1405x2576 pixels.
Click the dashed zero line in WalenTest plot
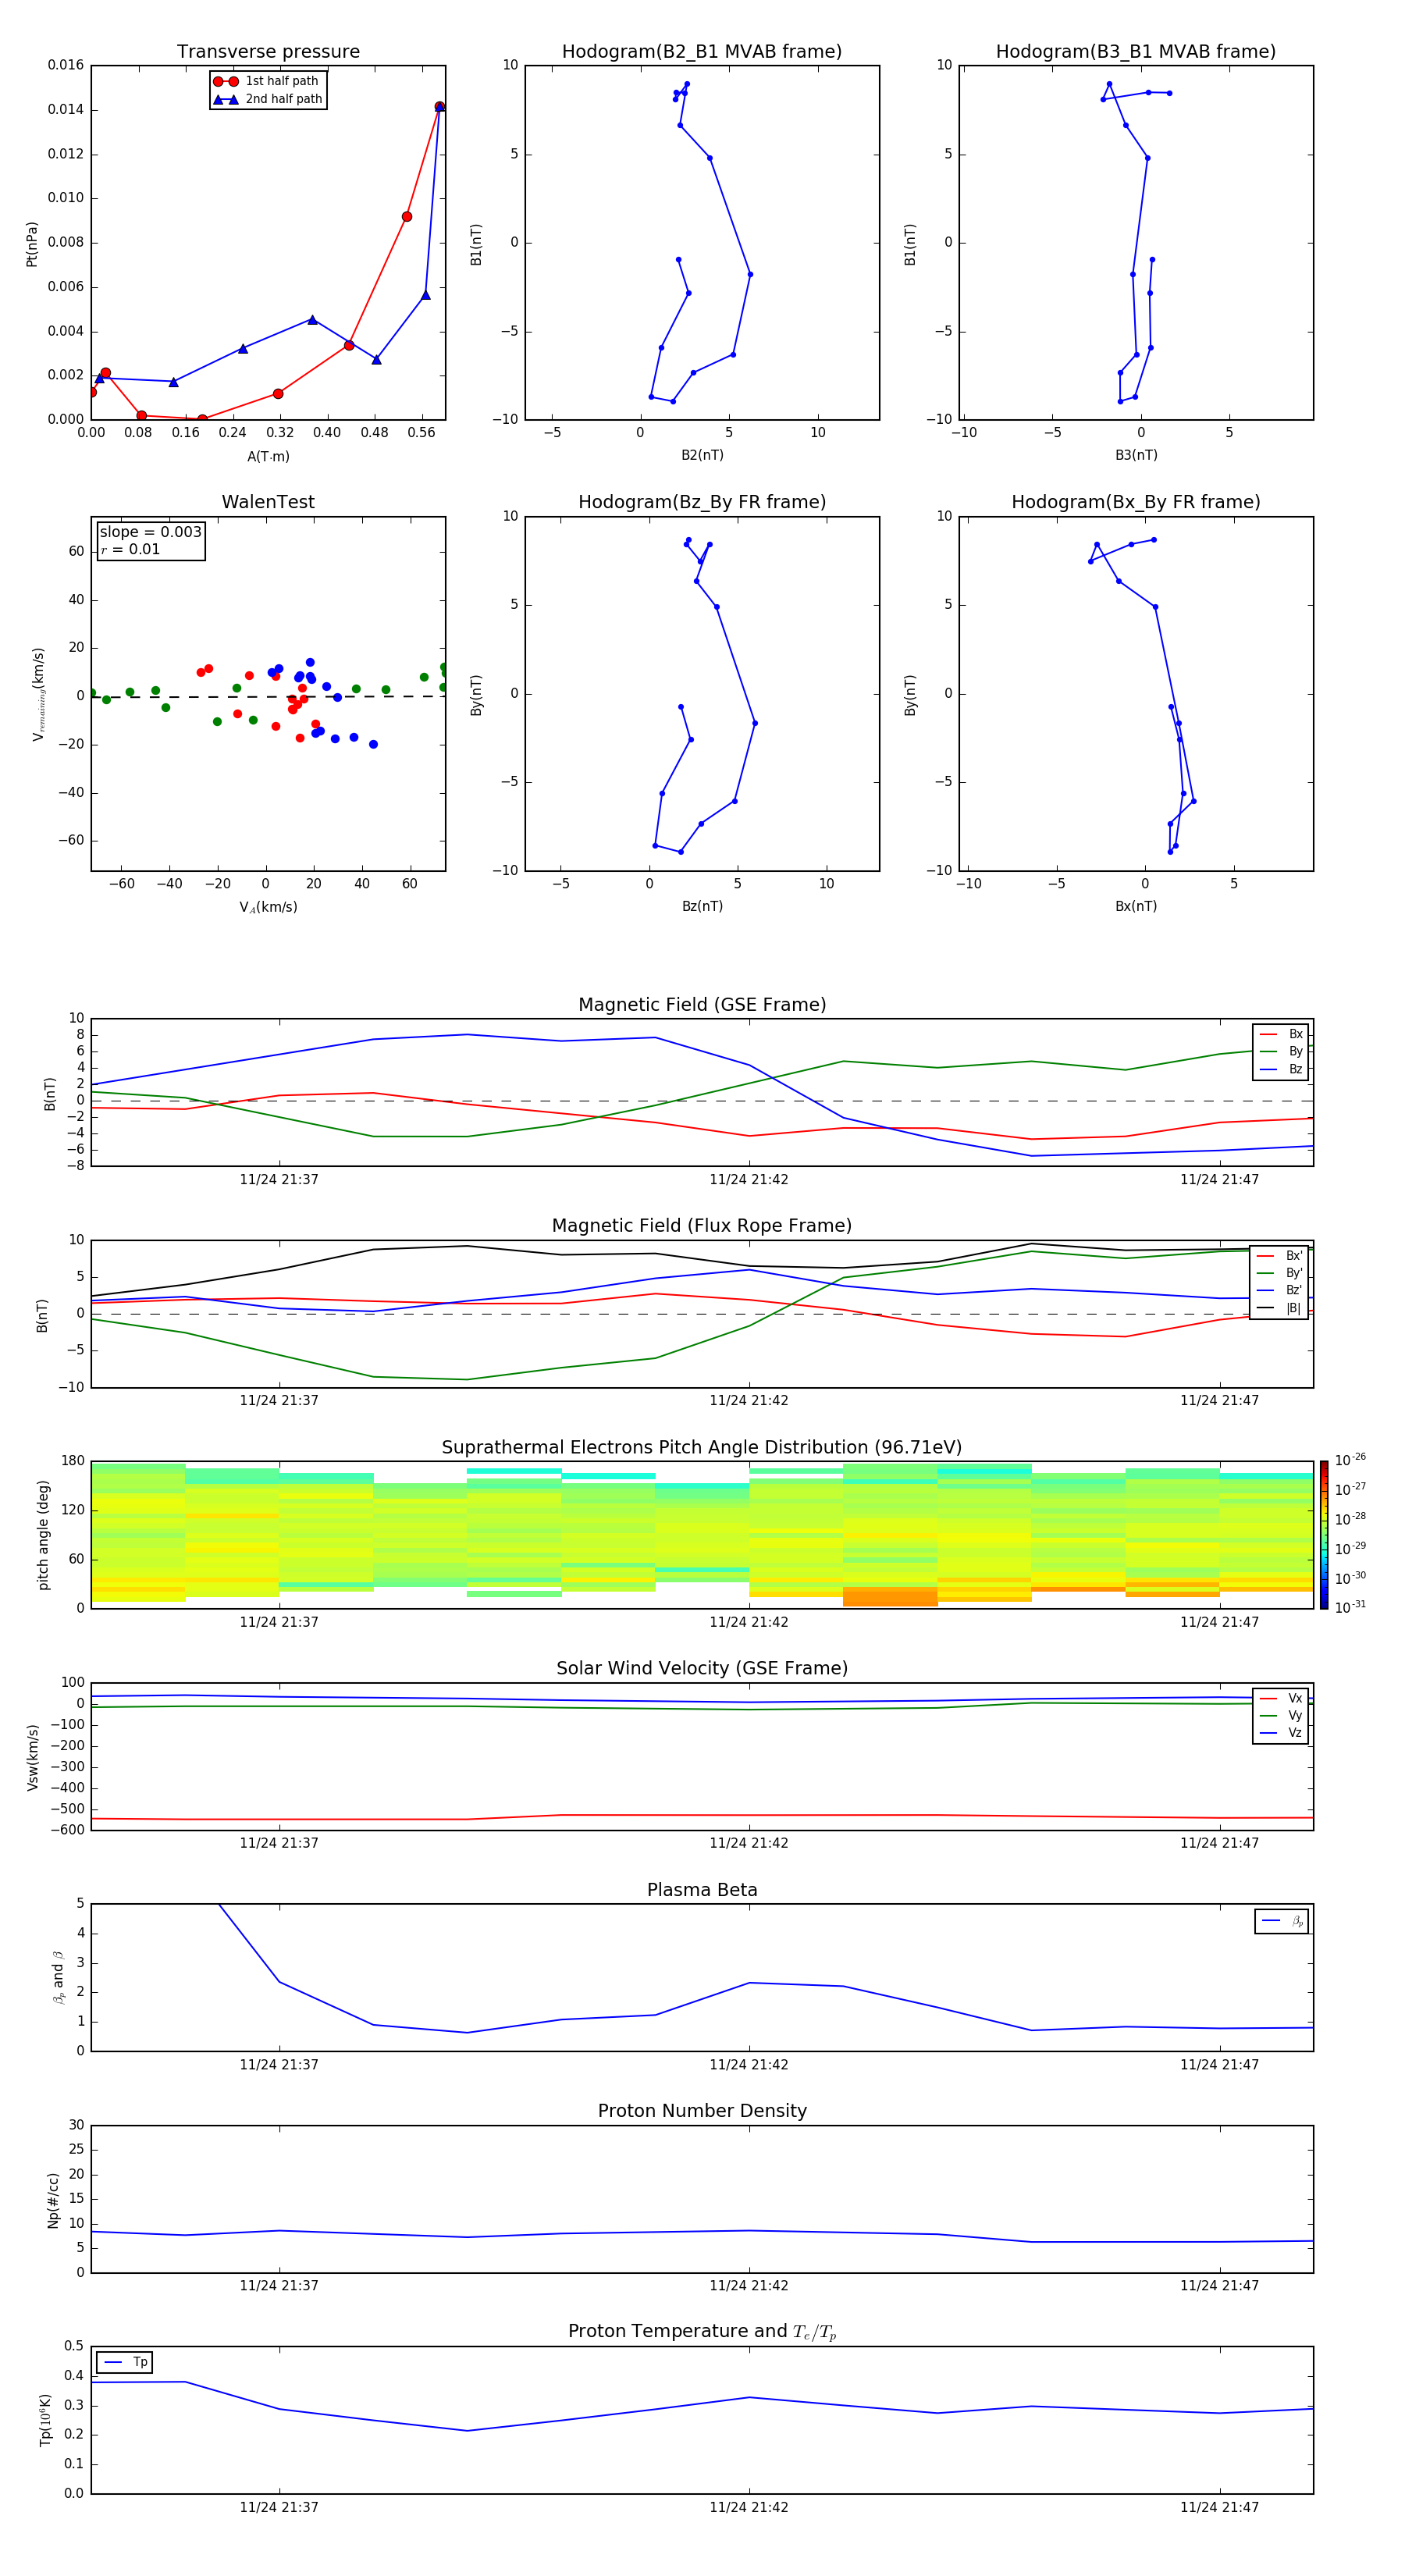[268, 697]
